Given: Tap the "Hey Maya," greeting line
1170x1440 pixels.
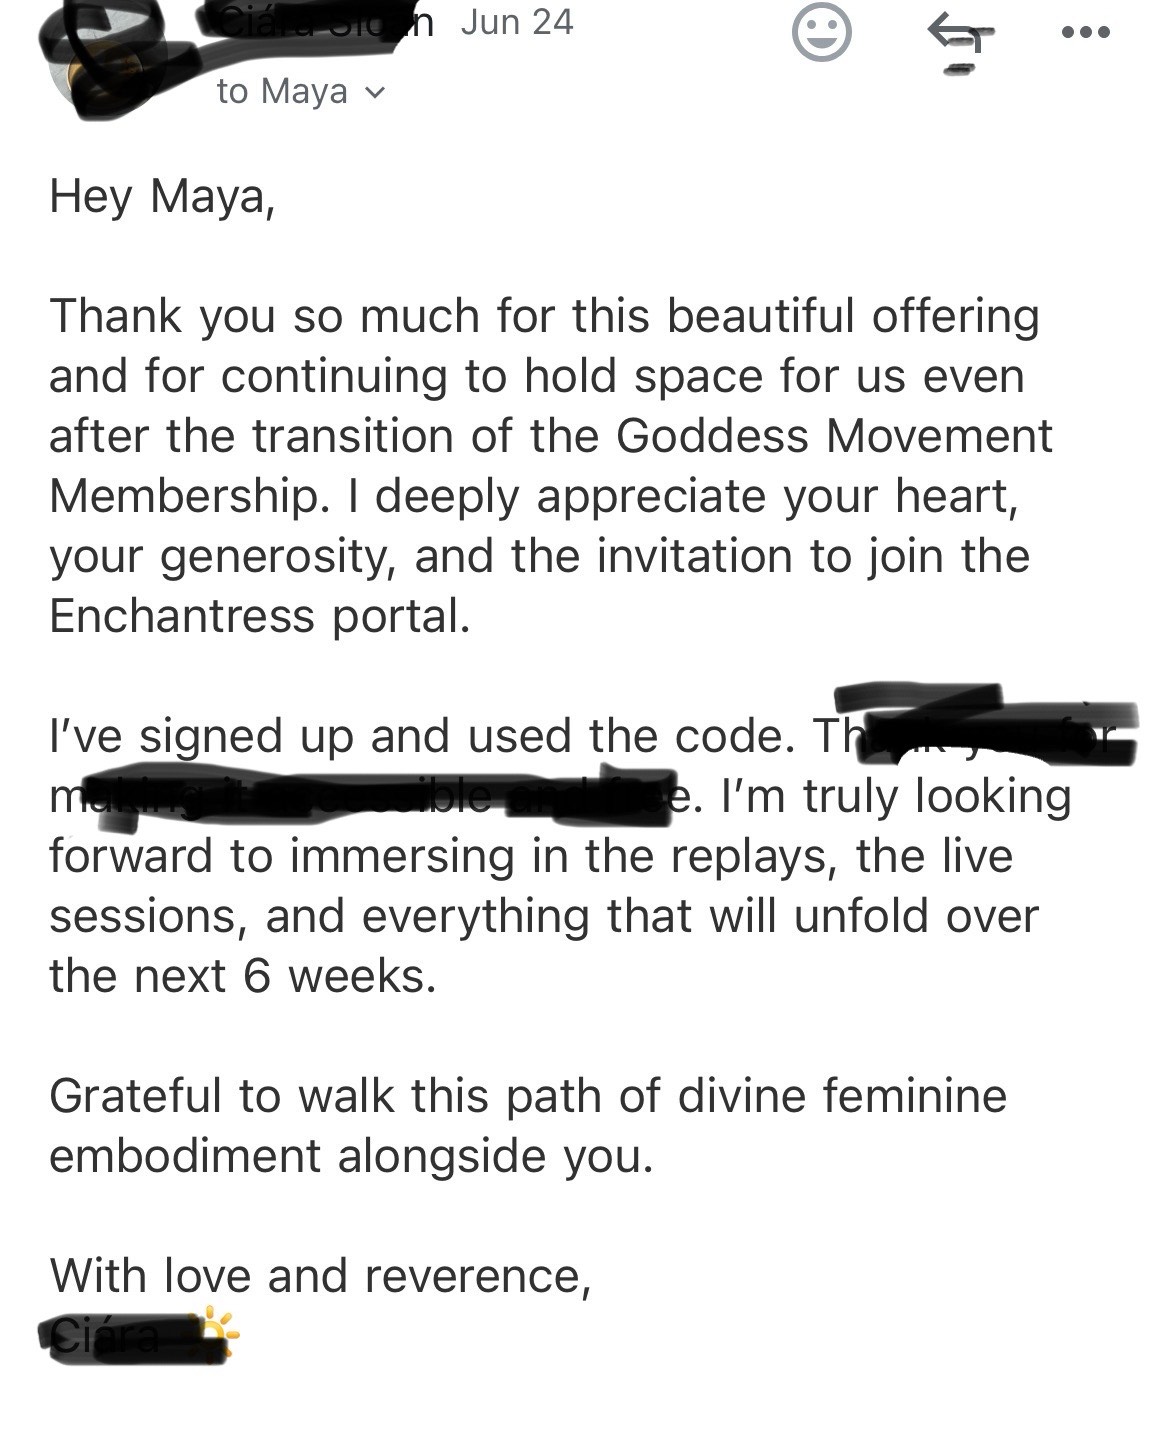Looking at the screenshot, I should click(162, 197).
